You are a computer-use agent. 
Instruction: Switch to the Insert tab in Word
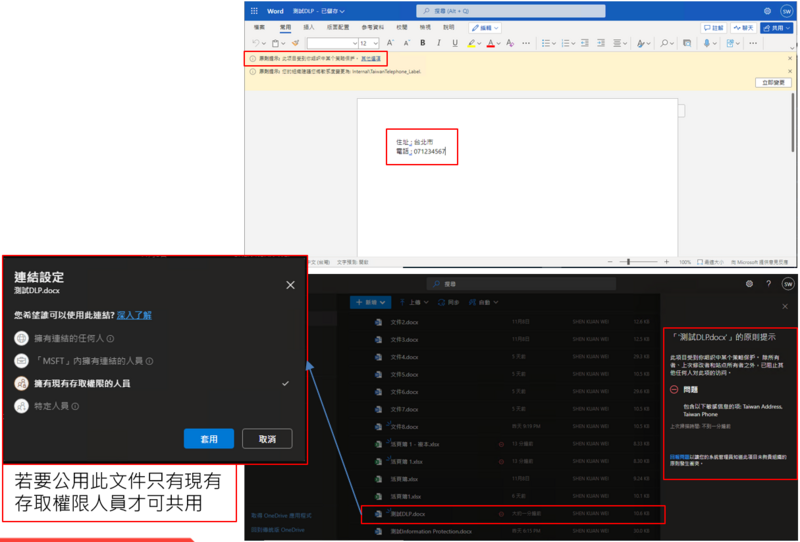pos(309,27)
